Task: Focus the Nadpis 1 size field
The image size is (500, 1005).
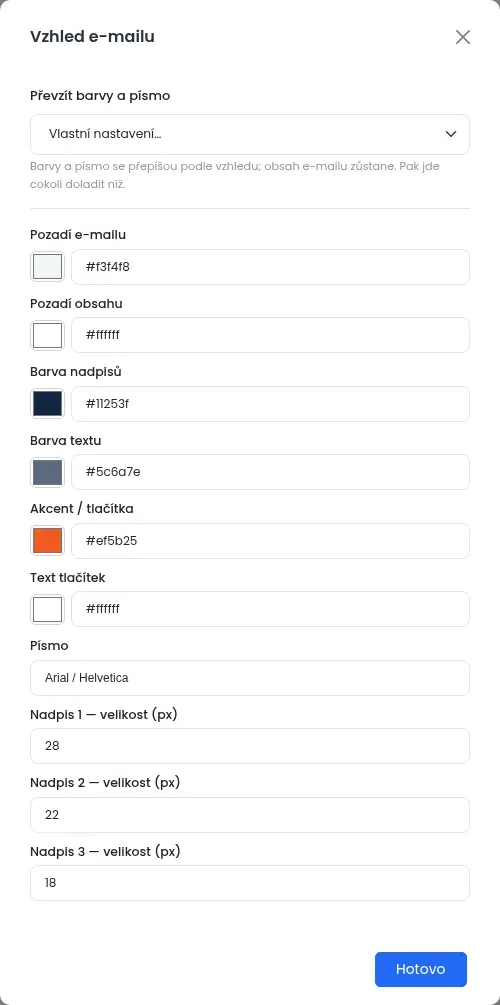Action: coord(250,746)
